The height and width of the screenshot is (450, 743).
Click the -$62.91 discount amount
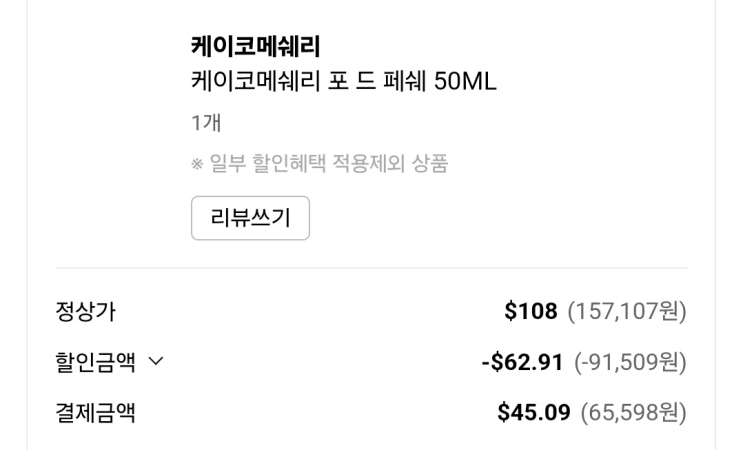pos(523,361)
